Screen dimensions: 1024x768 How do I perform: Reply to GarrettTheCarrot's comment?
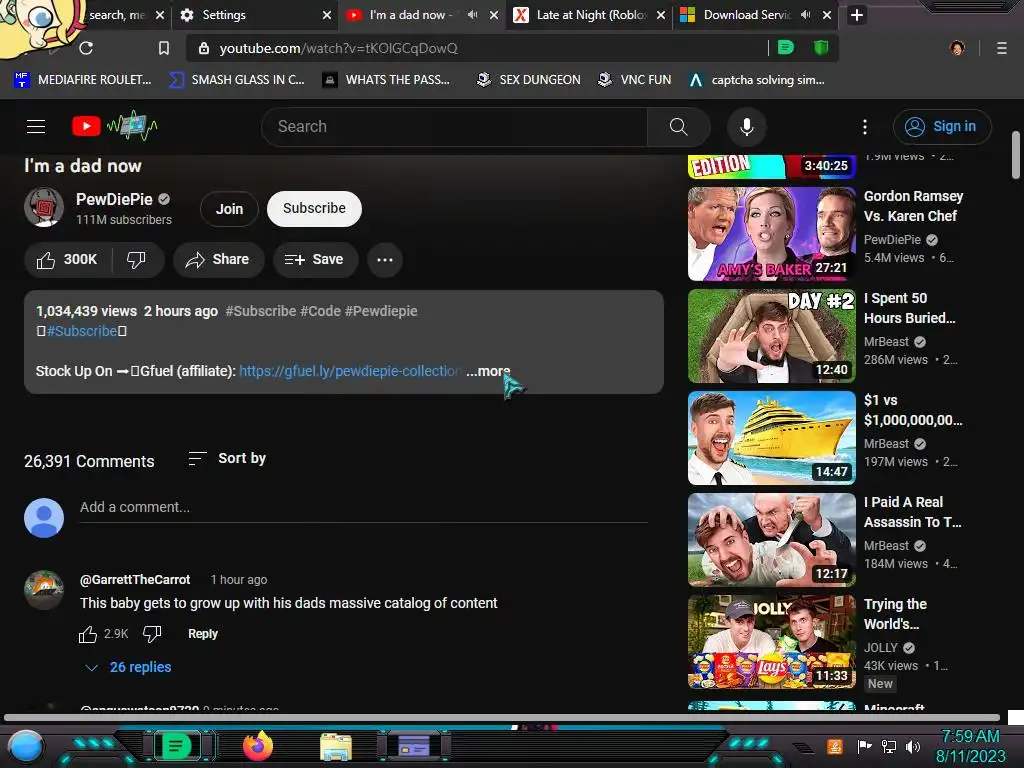click(202, 634)
